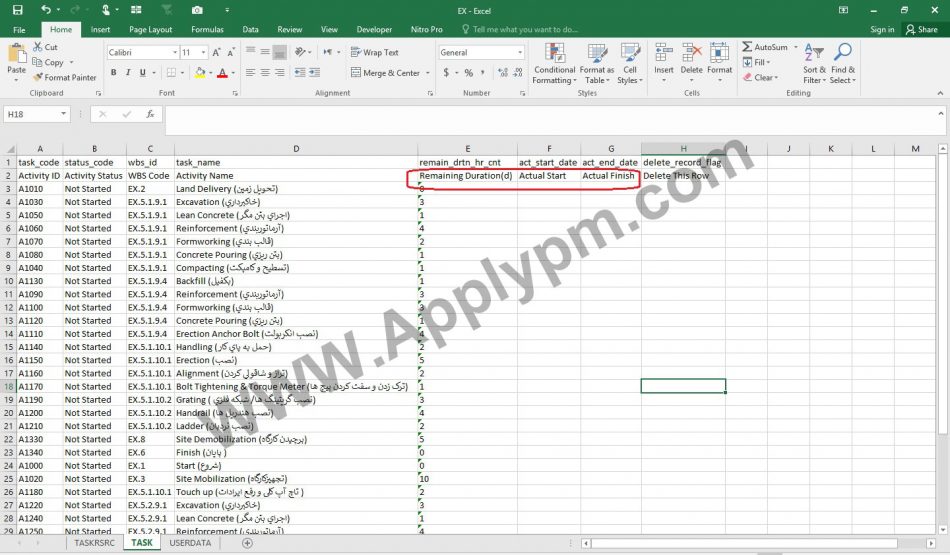The height and width of the screenshot is (555, 950).
Task: Switch to the Formulas tab
Action: (207, 29)
